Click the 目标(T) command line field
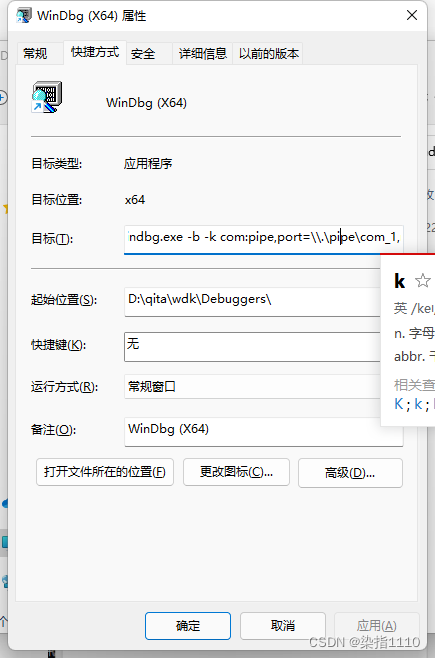The height and width of the screenshot is (658, 435). click(263, 239)
